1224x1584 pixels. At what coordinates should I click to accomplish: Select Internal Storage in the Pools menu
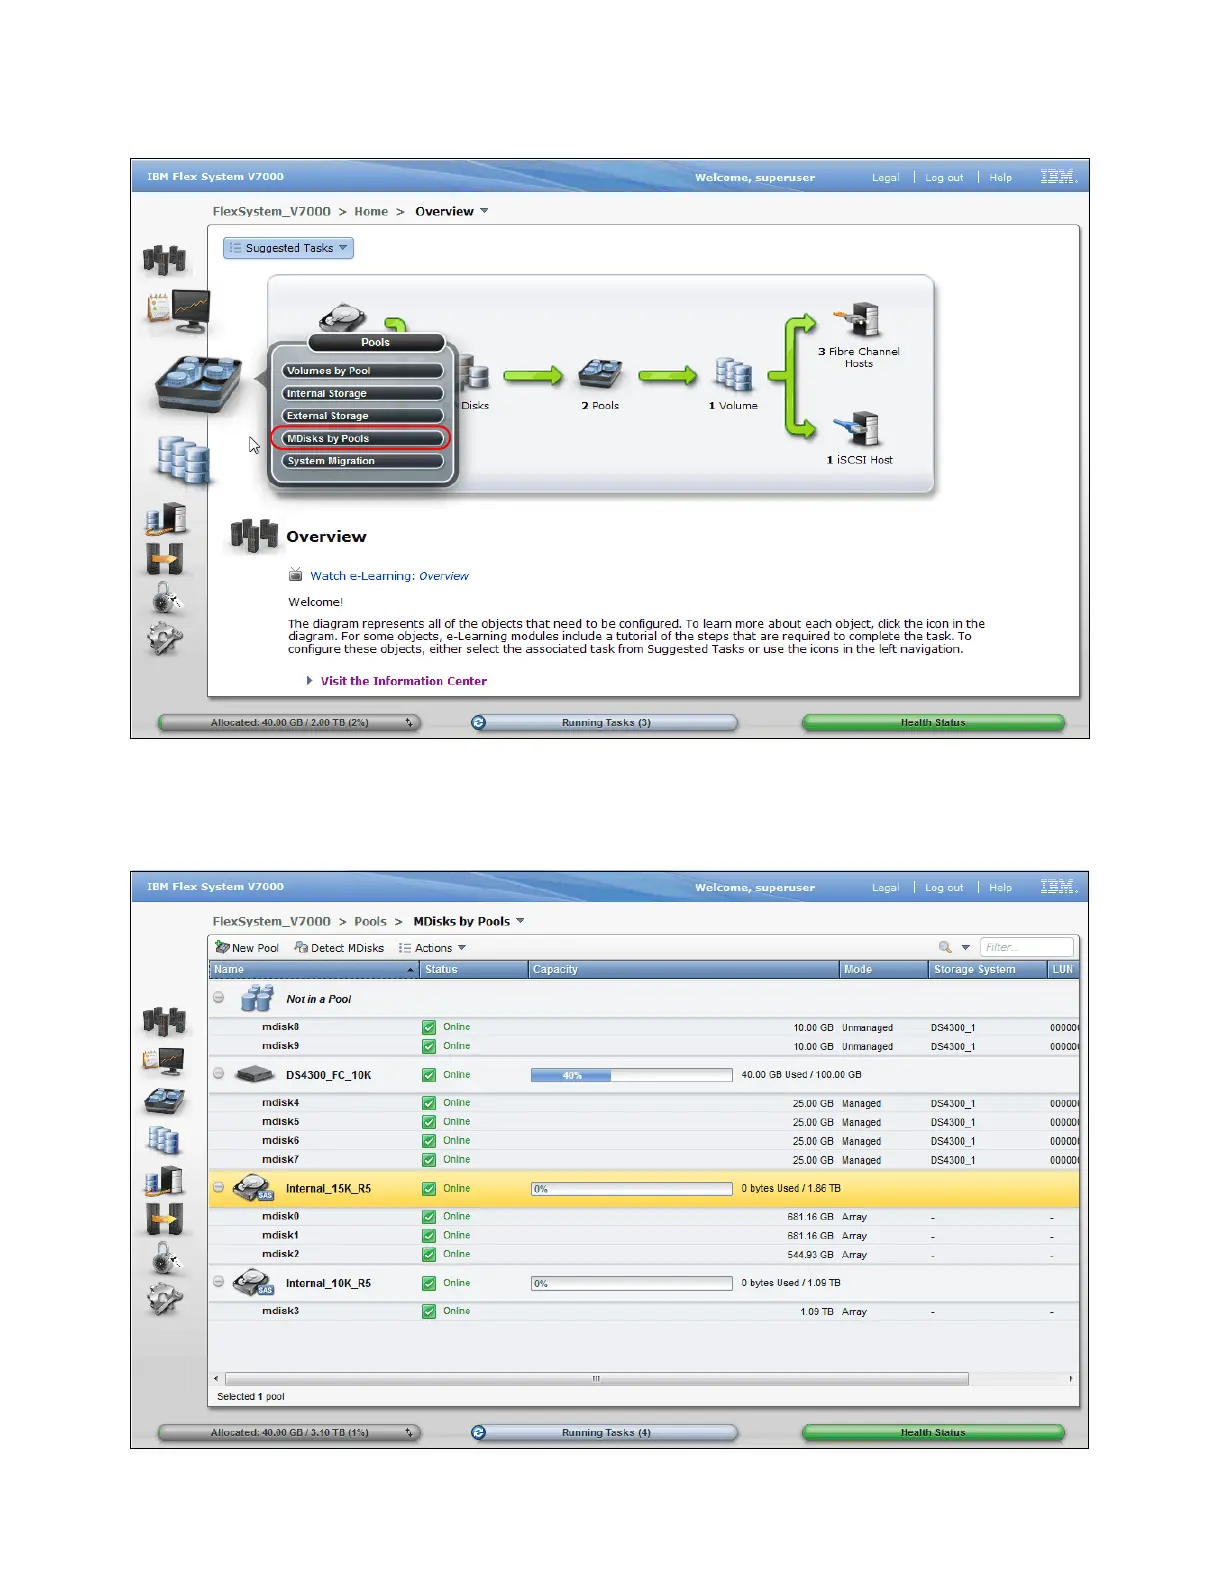(362, 394)
